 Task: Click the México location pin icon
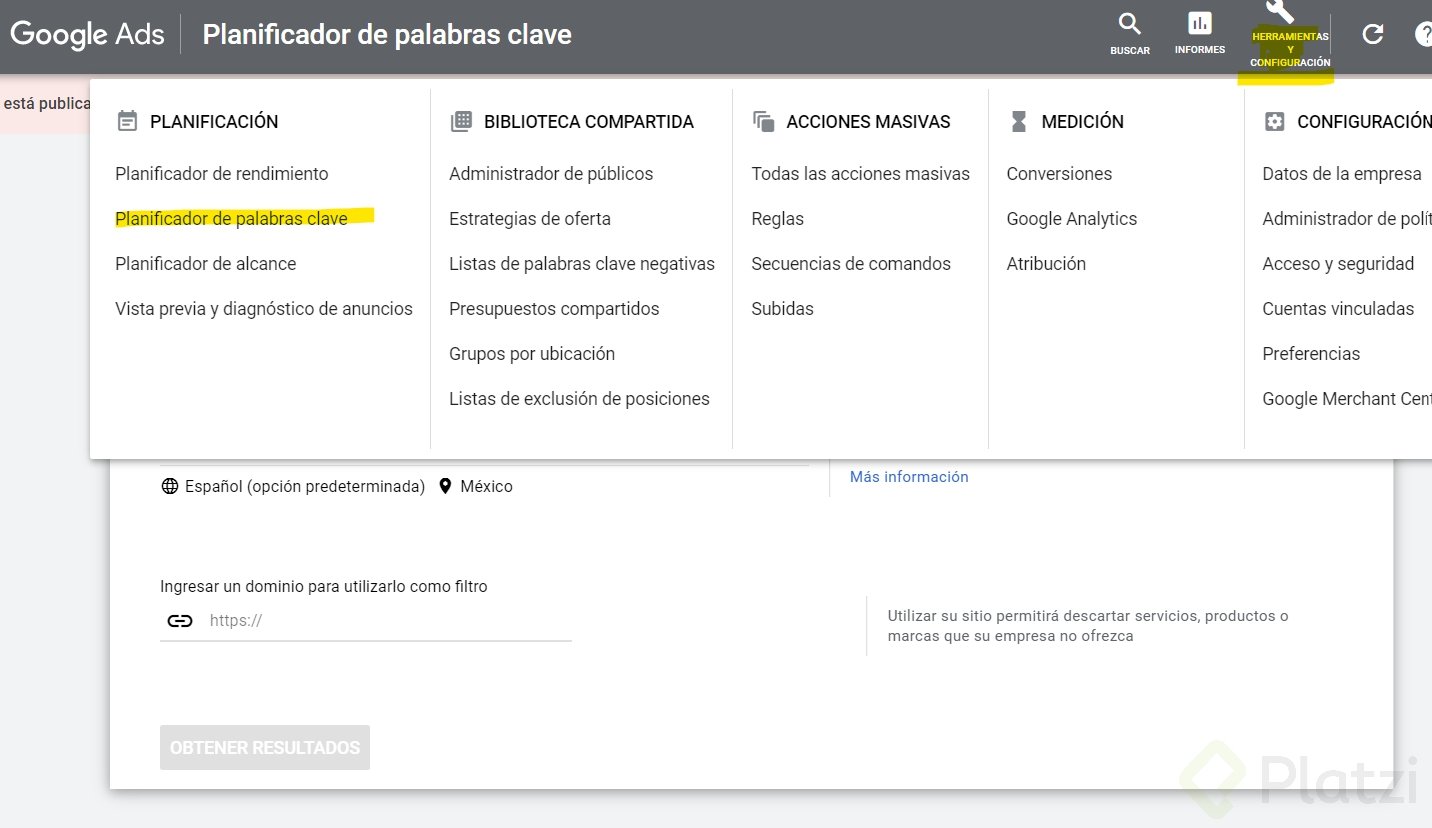(445, 487)
